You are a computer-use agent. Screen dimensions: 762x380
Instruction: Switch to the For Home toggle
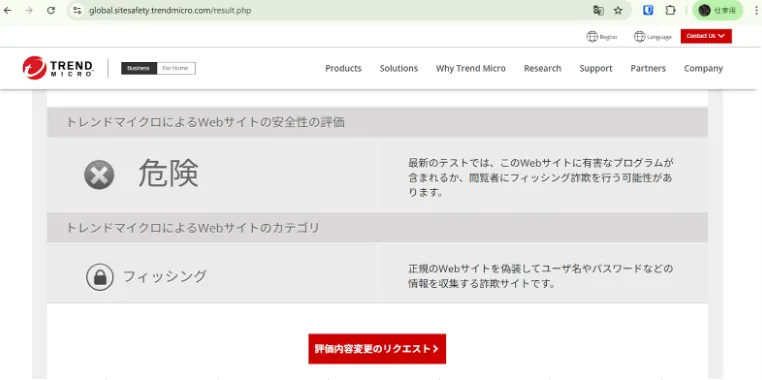[x=176, y=69]
